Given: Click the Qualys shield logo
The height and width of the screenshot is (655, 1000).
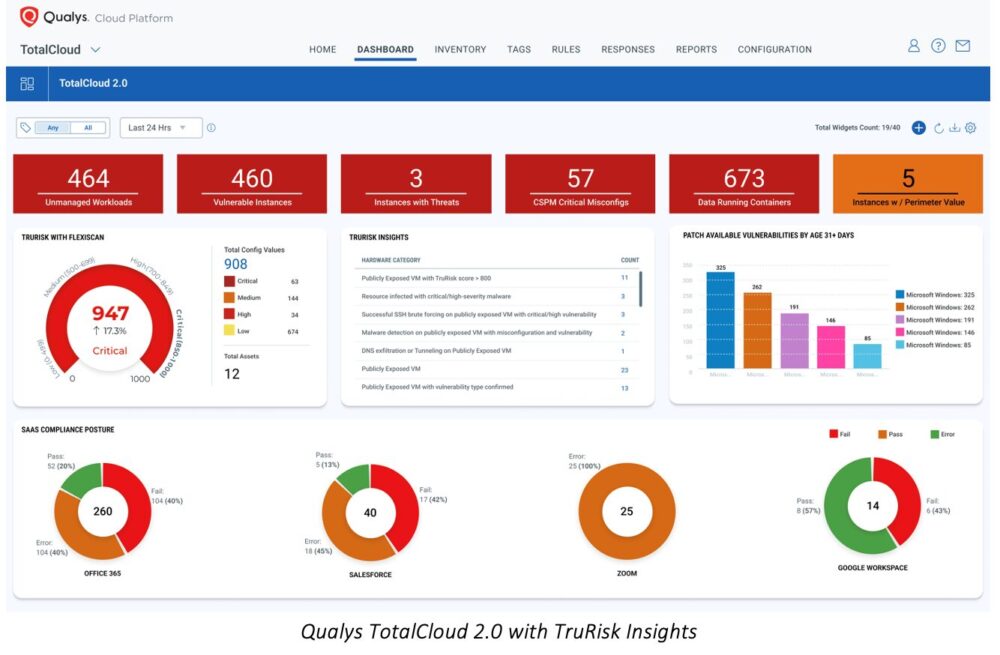Looking at the screenshot, I should pos(29,17).
